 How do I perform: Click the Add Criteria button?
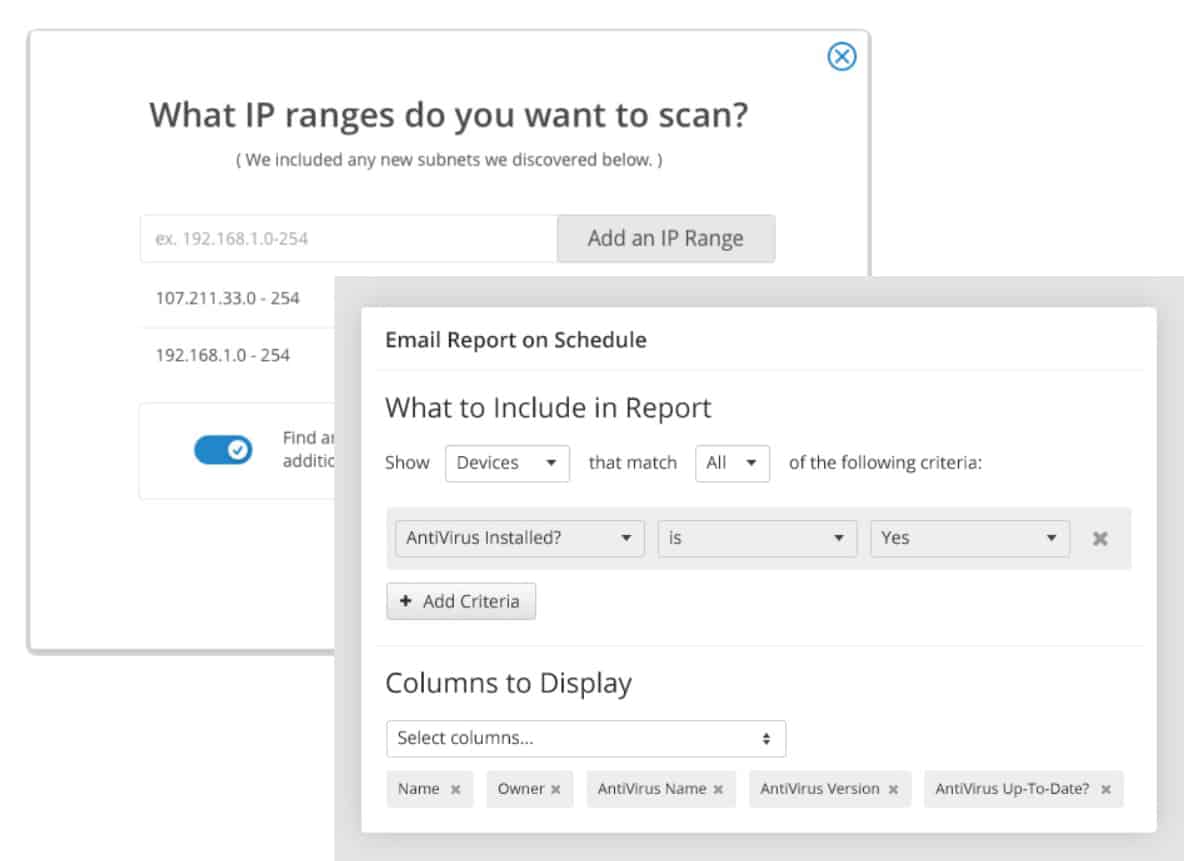(461, 601)
